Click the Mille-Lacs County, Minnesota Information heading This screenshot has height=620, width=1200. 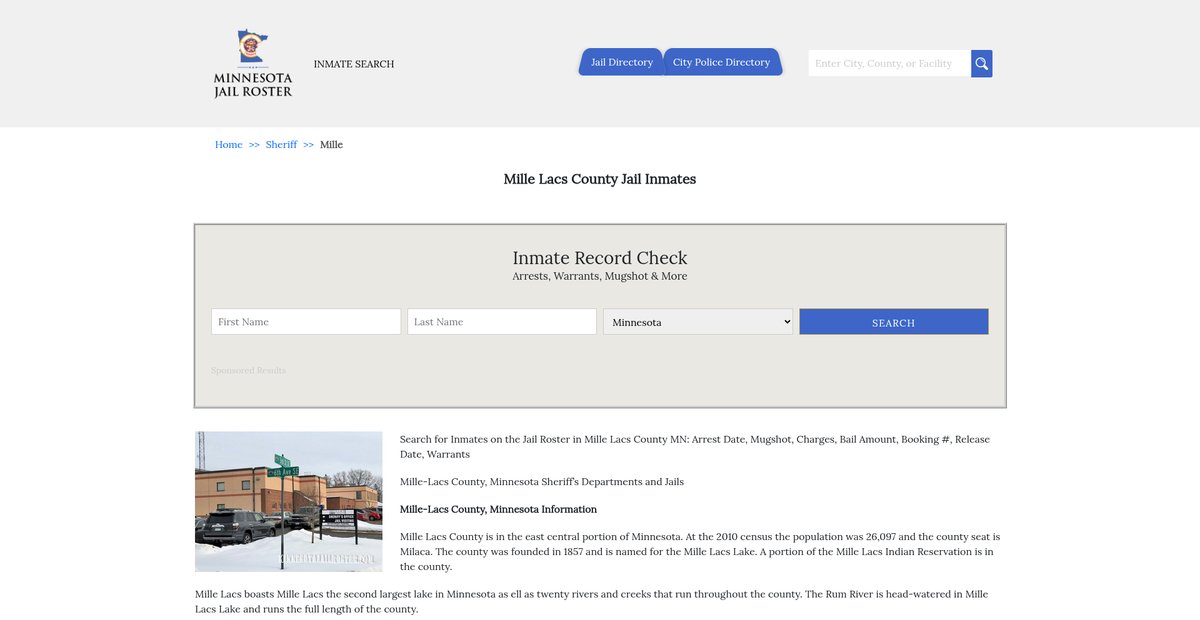498,509
